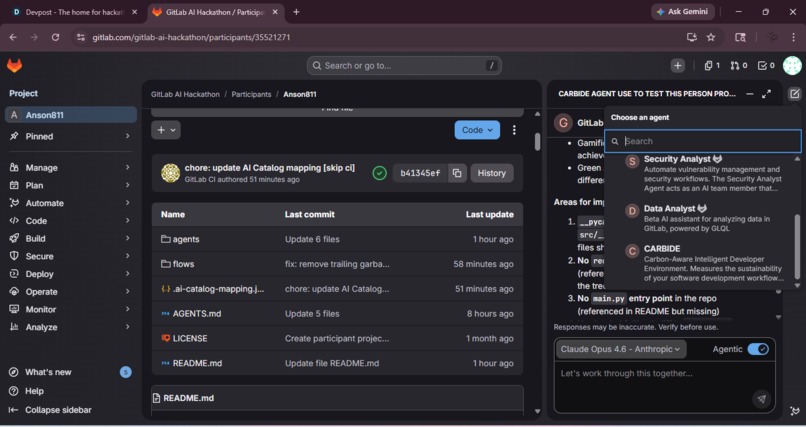Screen dimensions: 806x427
Task: Open Deploy section in sidebar
Action: (x=70, y=274)
